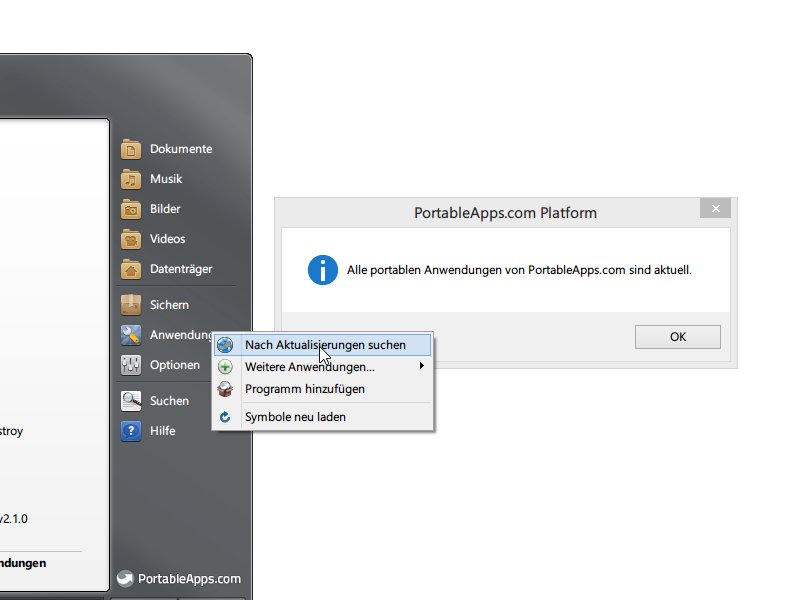Click the Programm hinzufügen package icon
Image resolution: width=800 pixels, height=600 pixels.
(225, 389)
